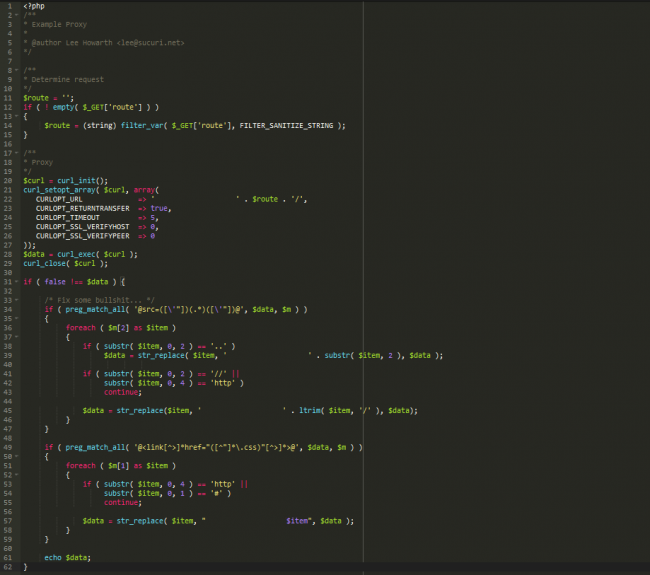This screenshot has height=575, width=650.
Task: Collapse the fold arrow at line 33
Action: (18, 299)
